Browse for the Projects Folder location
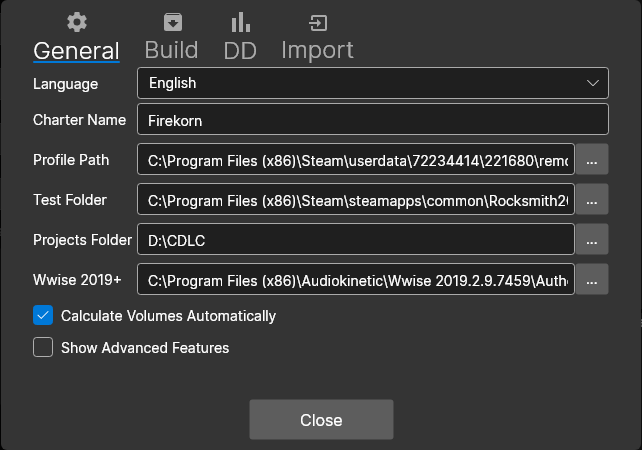642x450 pixels. (592, 239)
